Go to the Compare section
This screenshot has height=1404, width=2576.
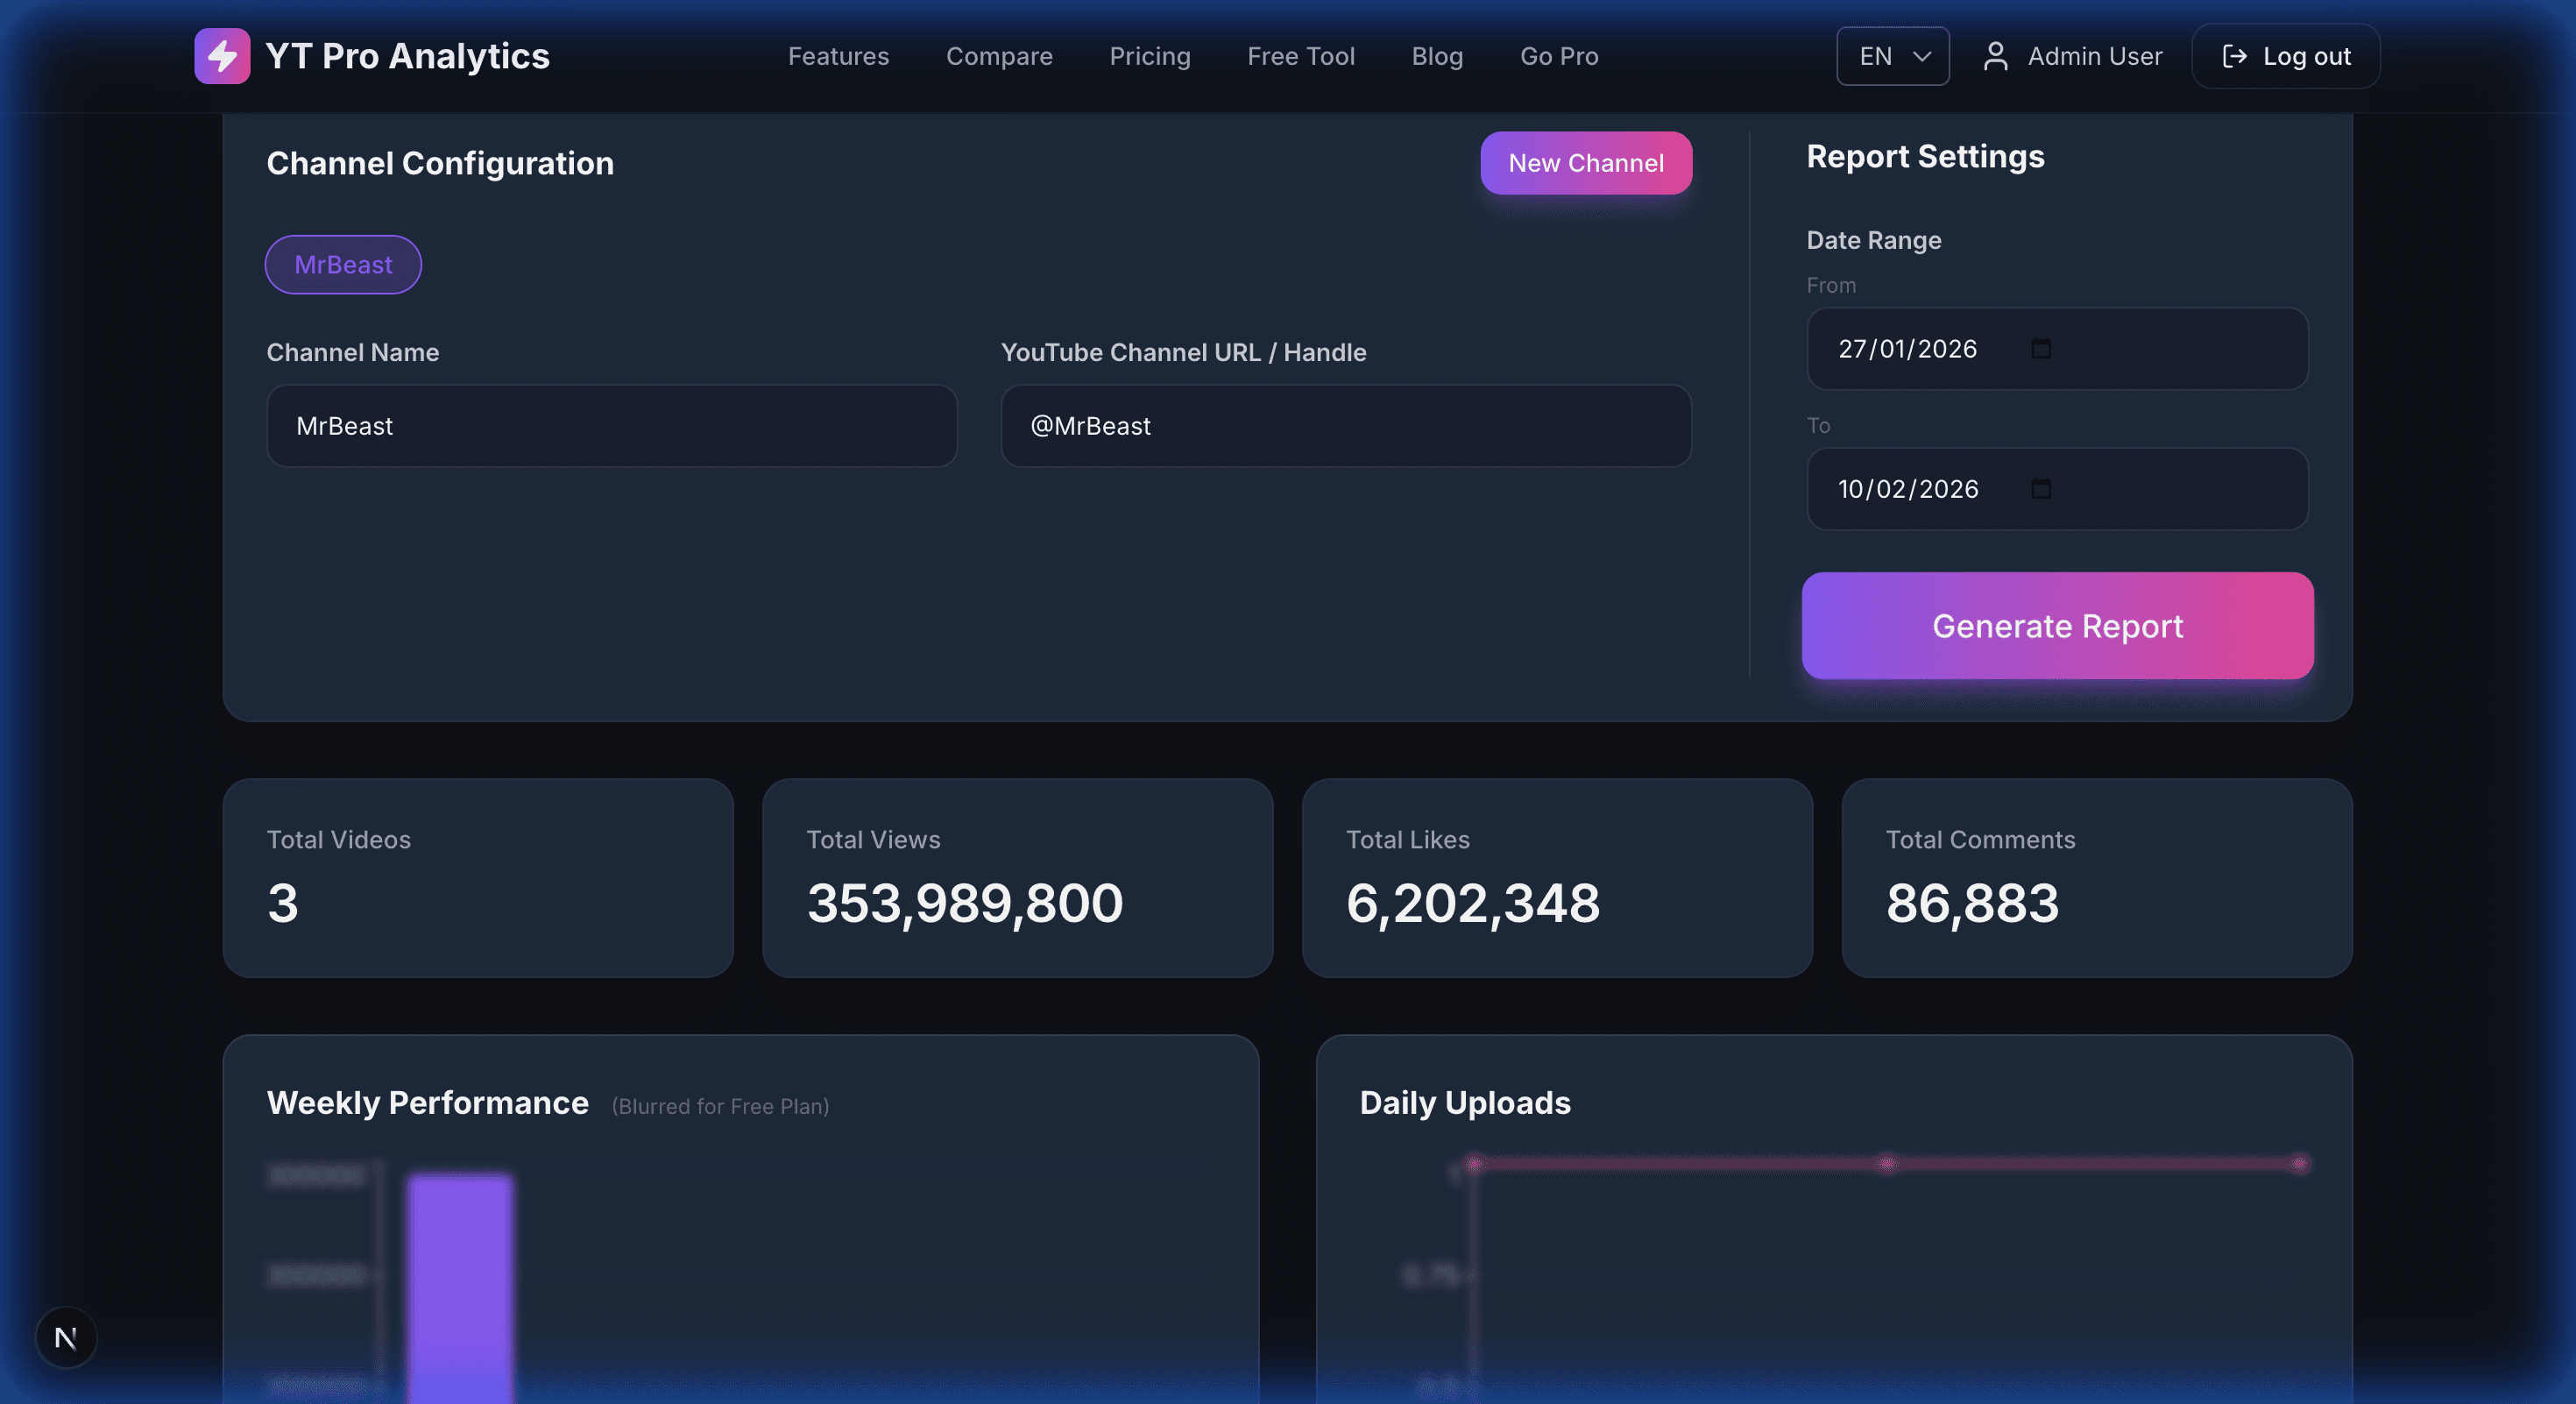[999, 56]
